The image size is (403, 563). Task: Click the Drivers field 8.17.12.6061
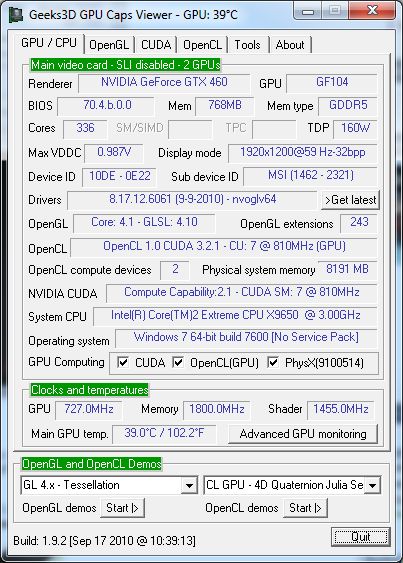192,200
